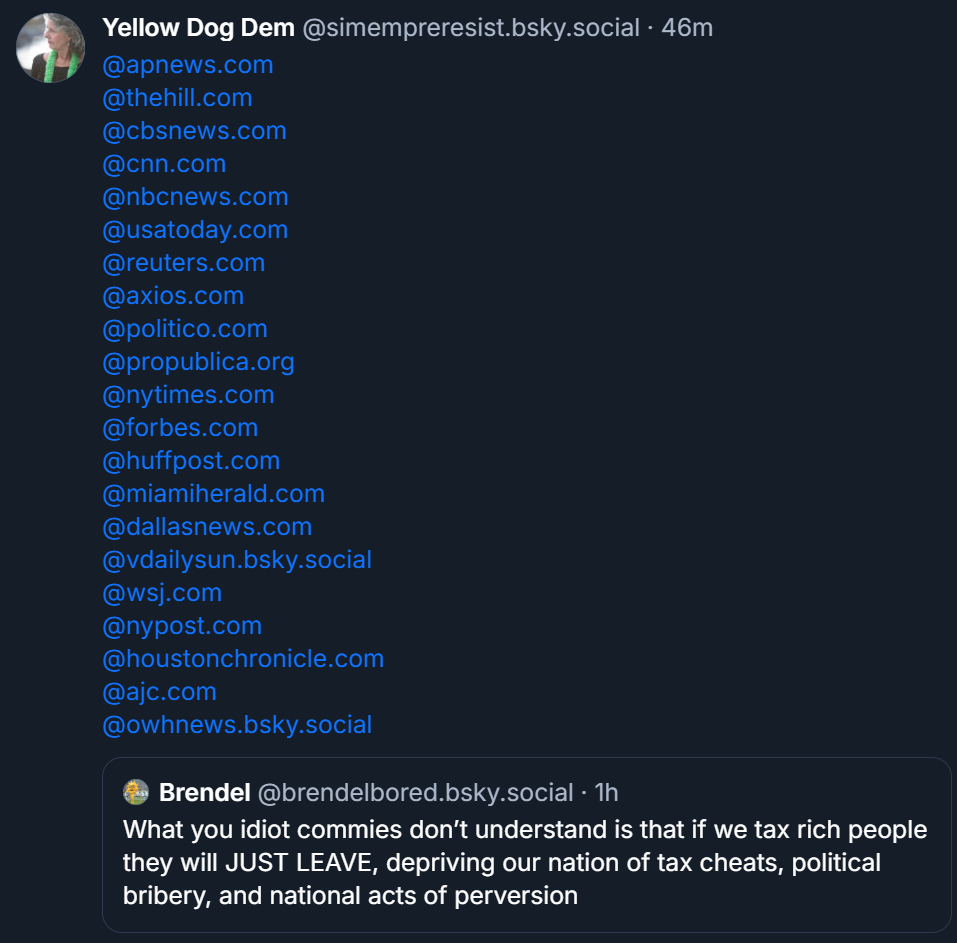
Task: Open the Yellow Dog Dem display name
Action: (x=198, y=28)
